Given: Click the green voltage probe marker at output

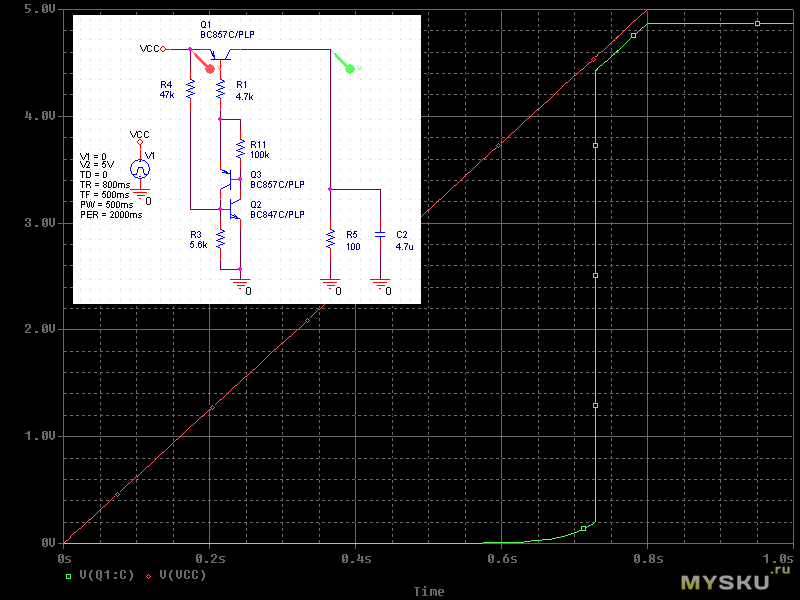Looking at the screenshot, I should [x=347, y=66].
